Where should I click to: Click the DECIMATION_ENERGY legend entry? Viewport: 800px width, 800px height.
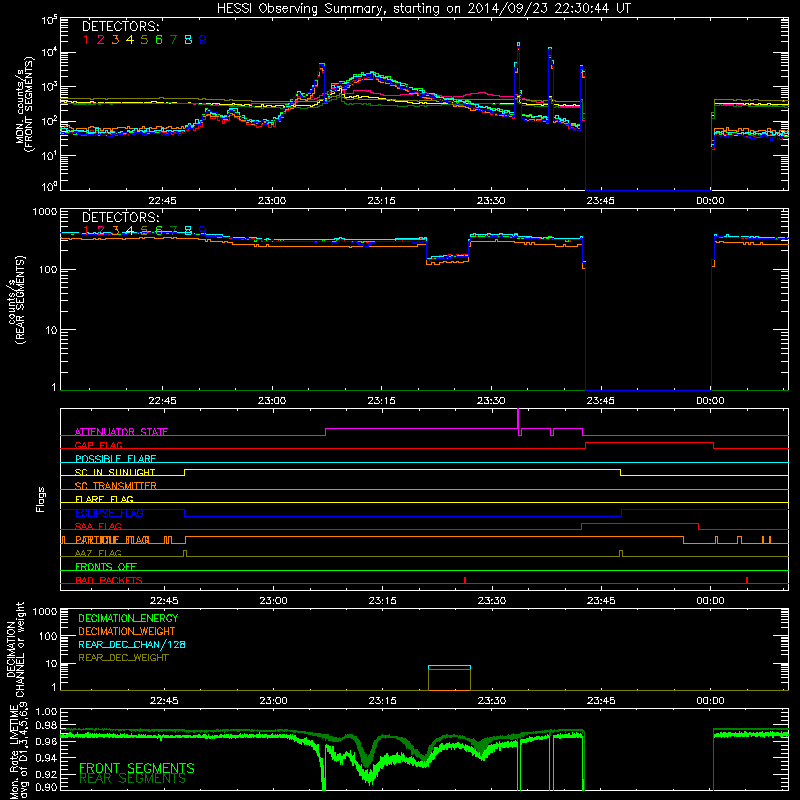tap(128, 618)
